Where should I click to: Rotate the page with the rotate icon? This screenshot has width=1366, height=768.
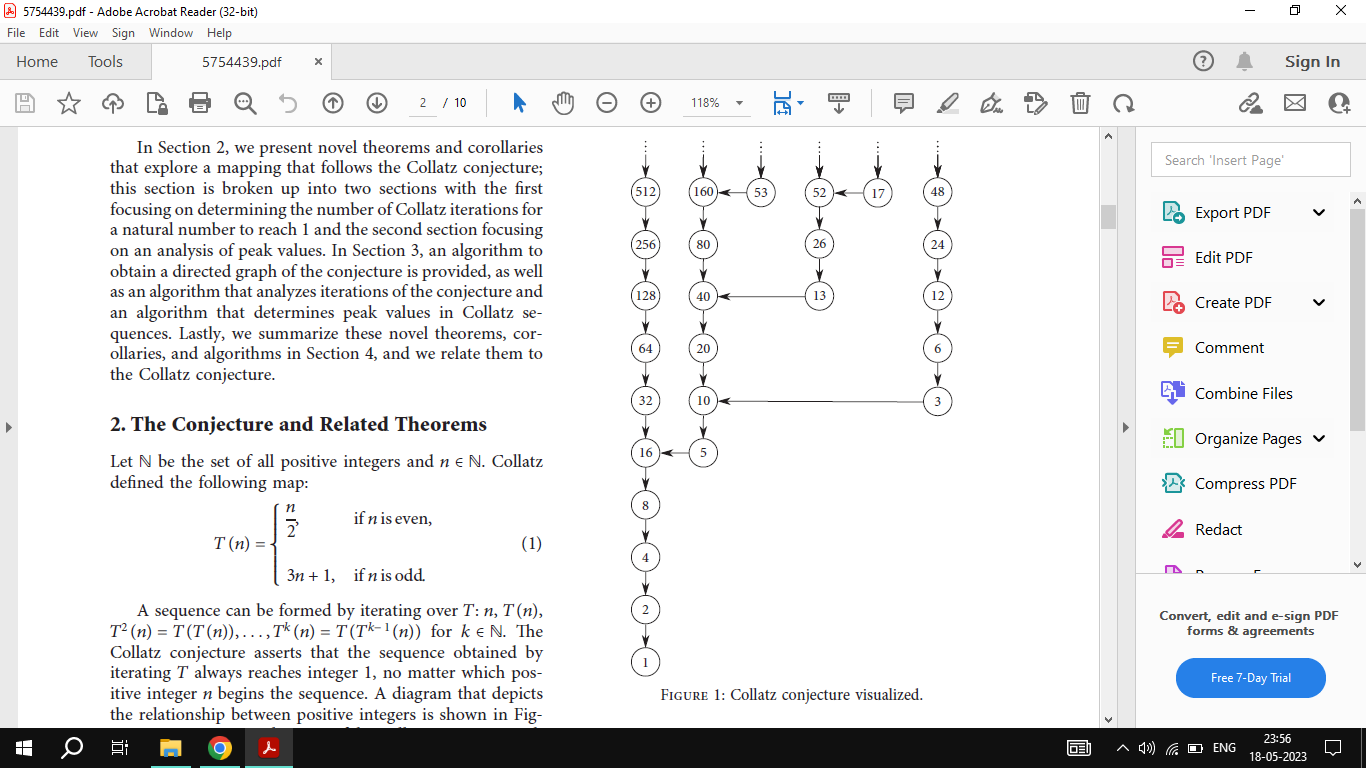tap(1124, 103)
